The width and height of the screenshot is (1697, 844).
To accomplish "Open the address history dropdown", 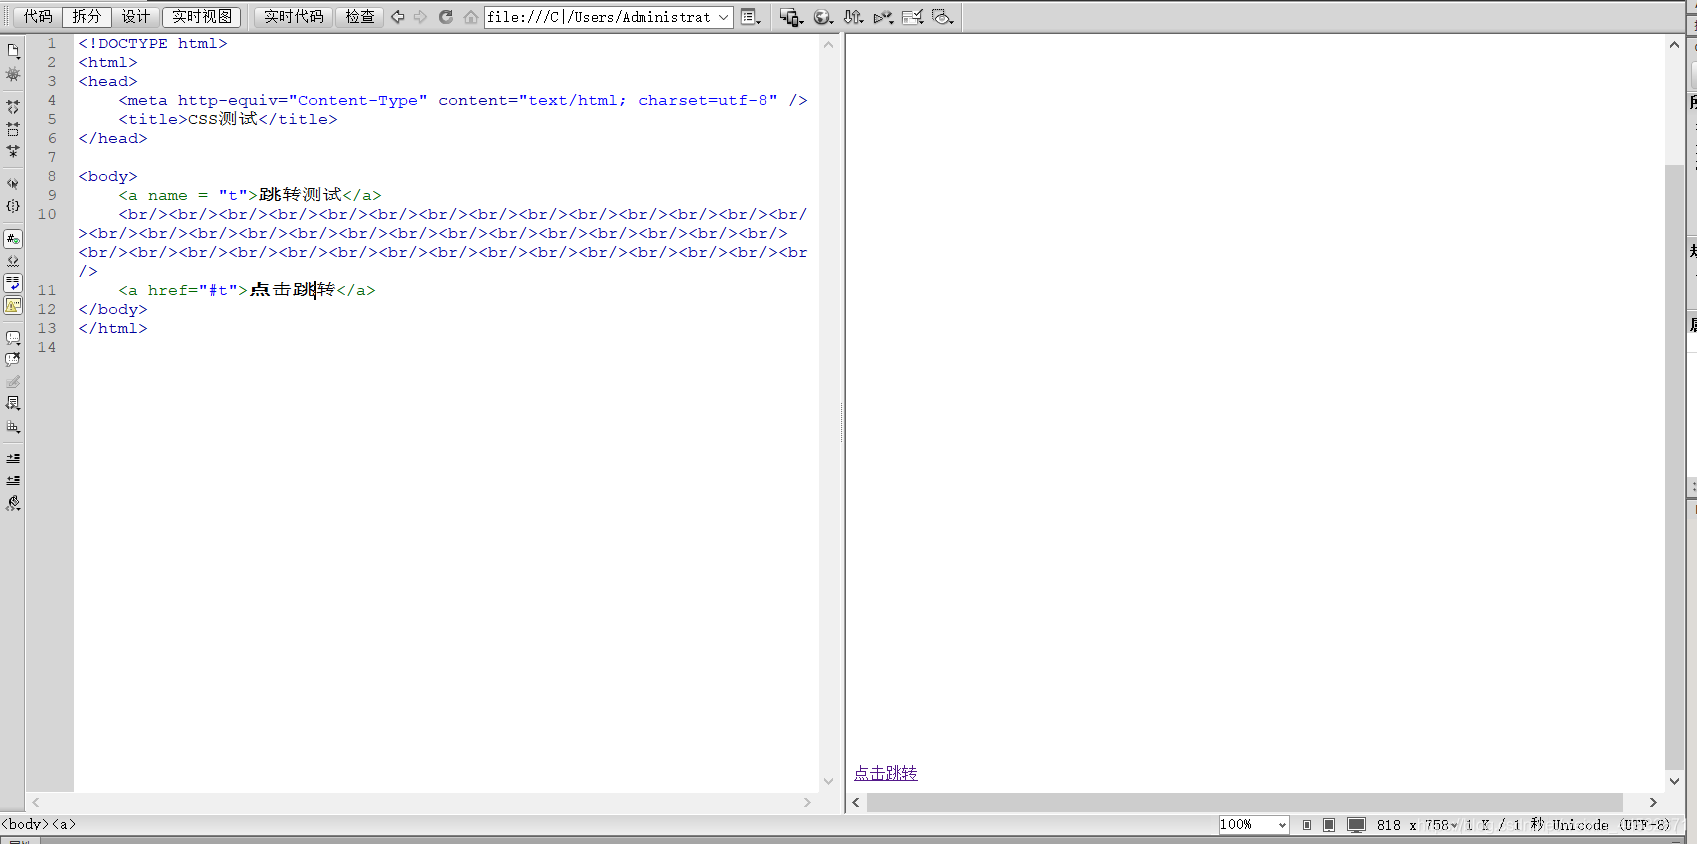I will pyautogui.click(x=724, y=17).
